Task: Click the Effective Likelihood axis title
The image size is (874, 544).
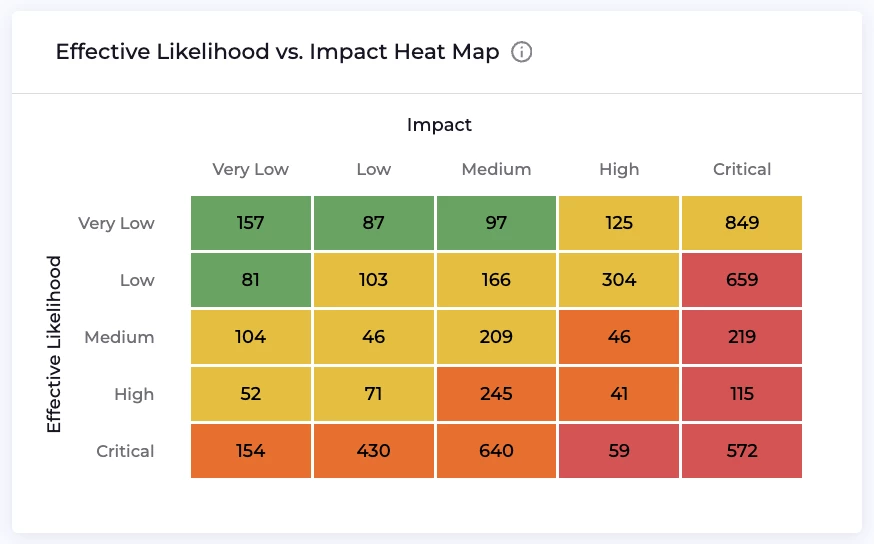Action: pos(54,344)
